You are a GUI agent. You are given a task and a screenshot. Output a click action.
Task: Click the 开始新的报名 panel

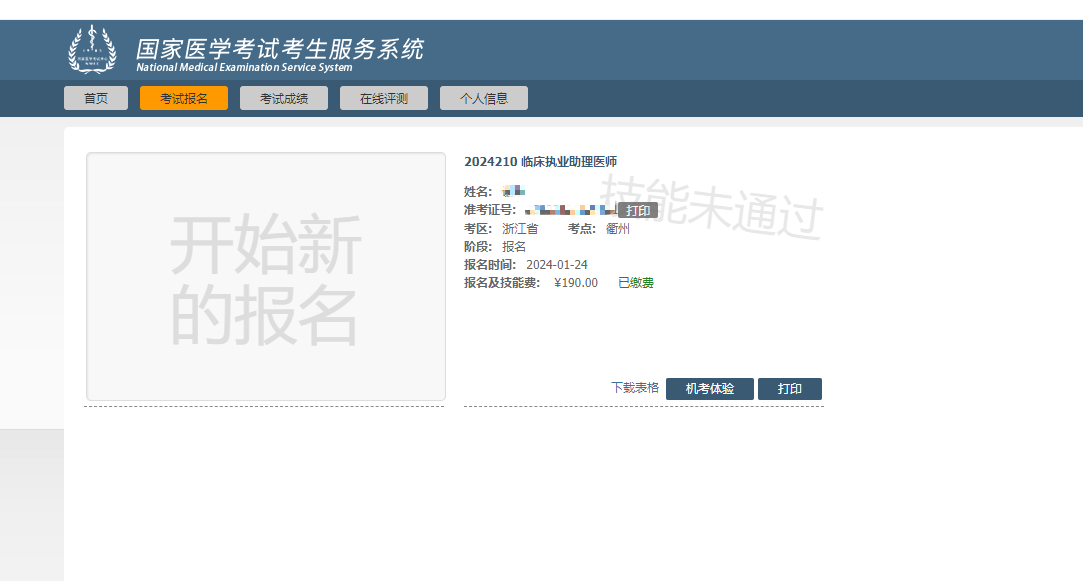pyautogui.click(x=265, y=277)
